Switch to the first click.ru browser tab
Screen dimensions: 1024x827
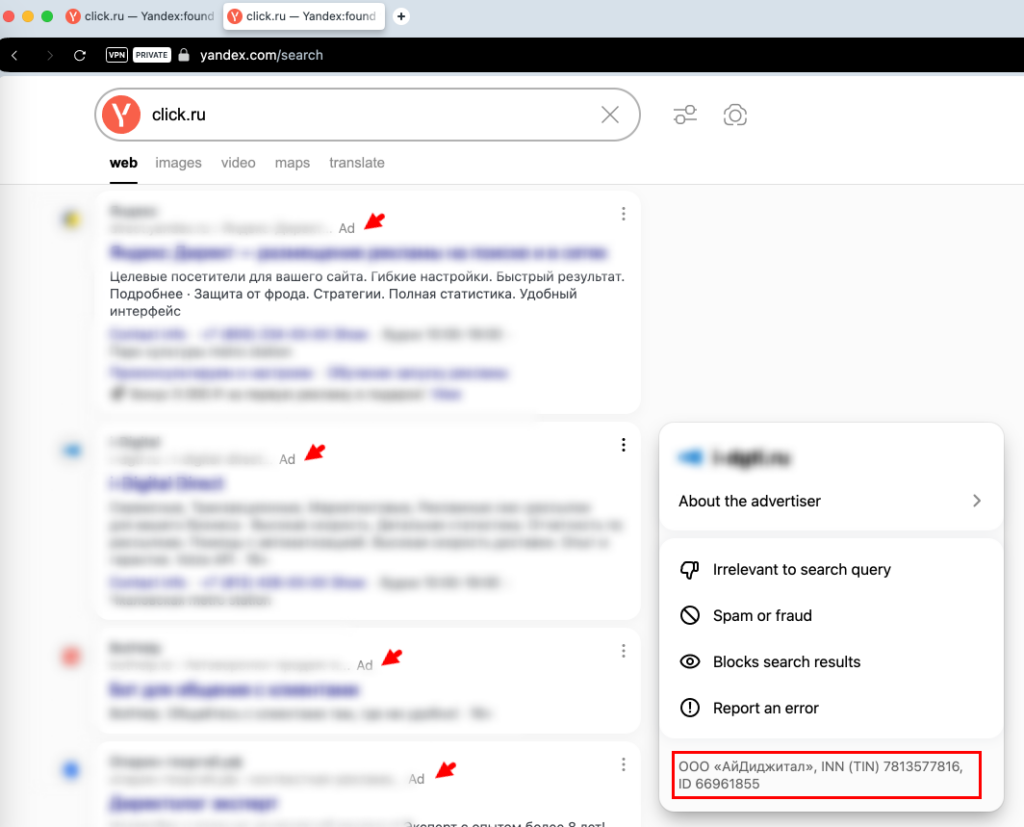(140, 16)
